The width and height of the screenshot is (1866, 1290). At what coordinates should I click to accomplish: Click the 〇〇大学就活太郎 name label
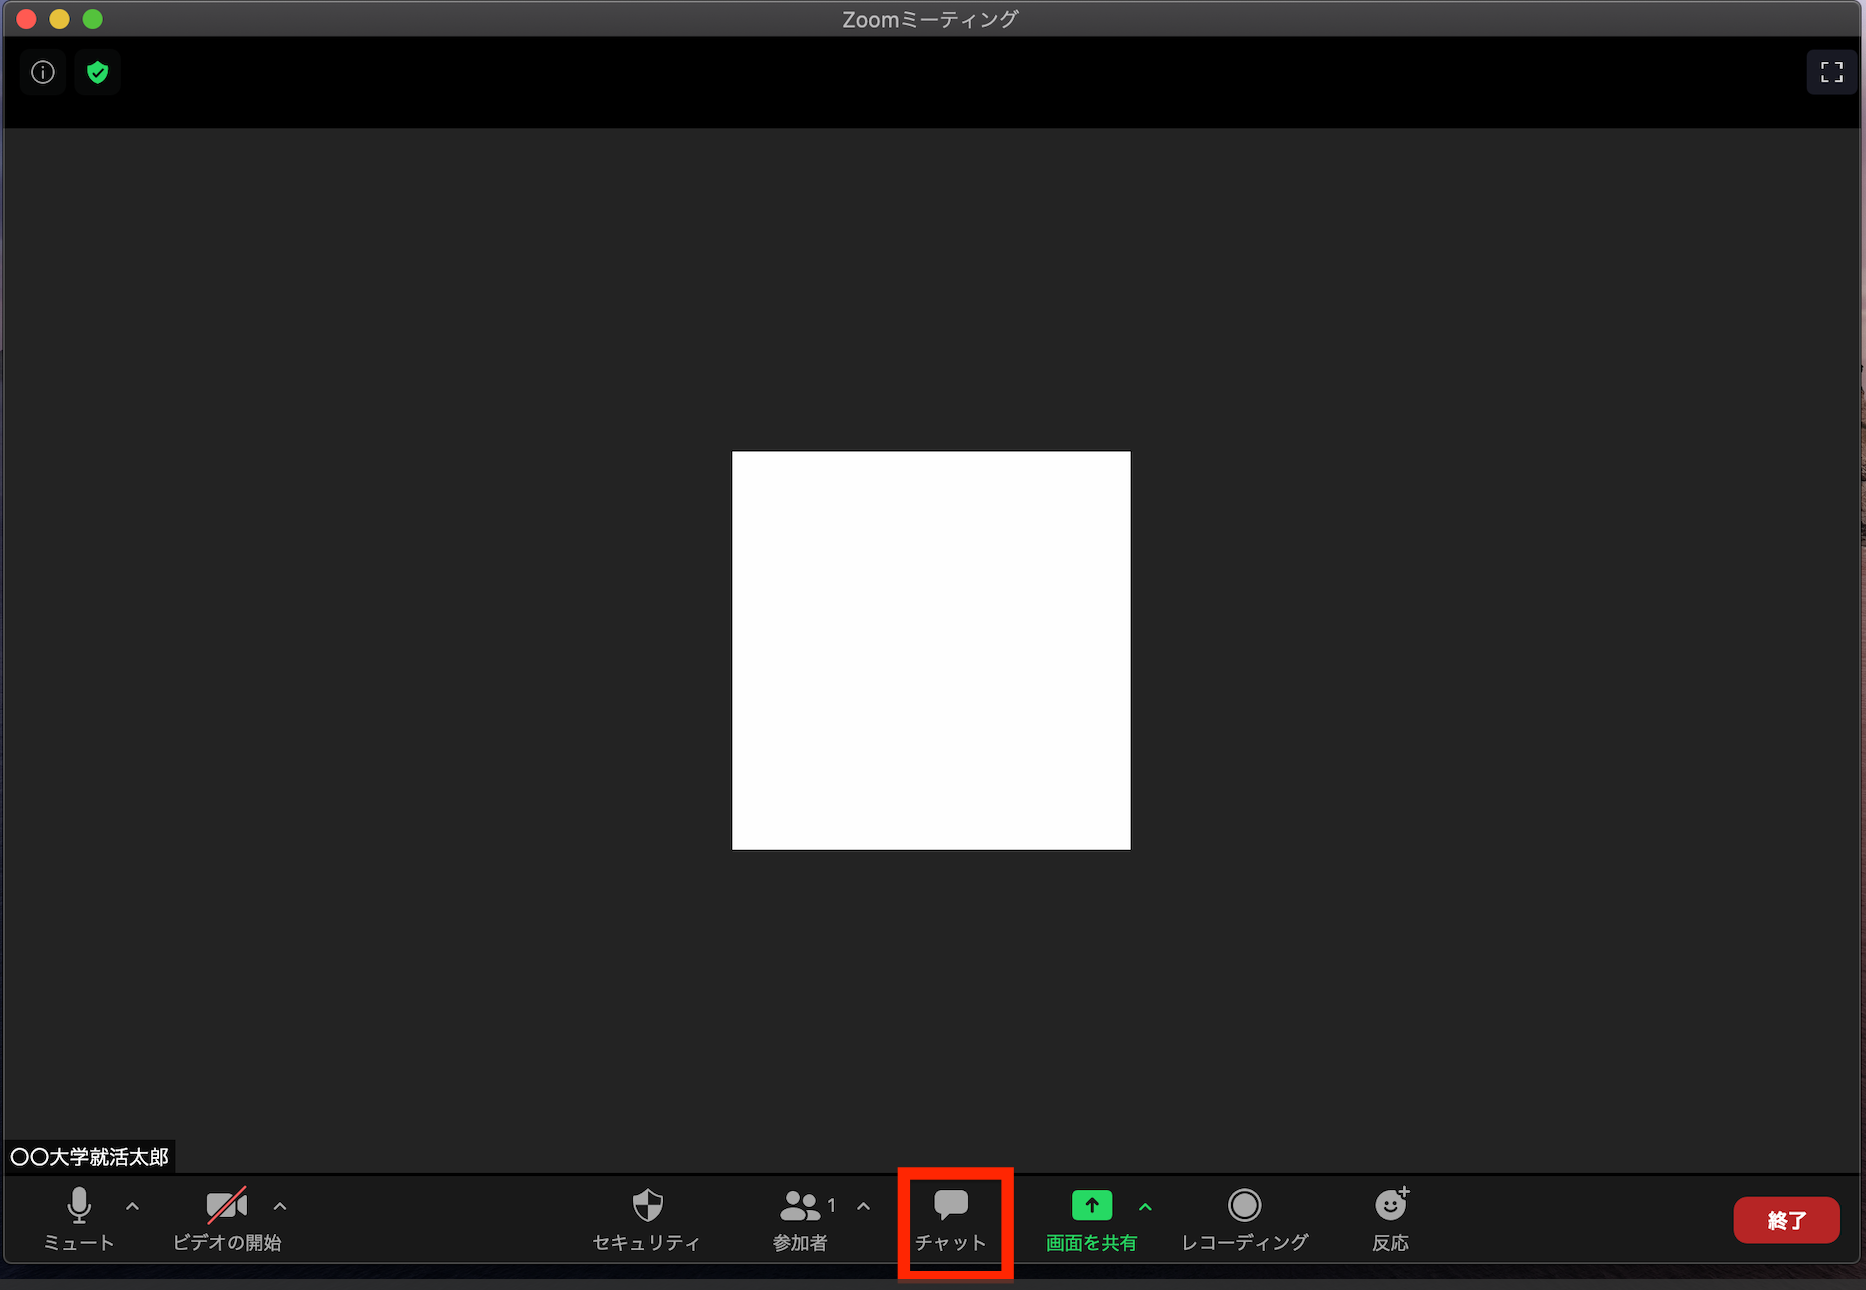pos(90,1157)
